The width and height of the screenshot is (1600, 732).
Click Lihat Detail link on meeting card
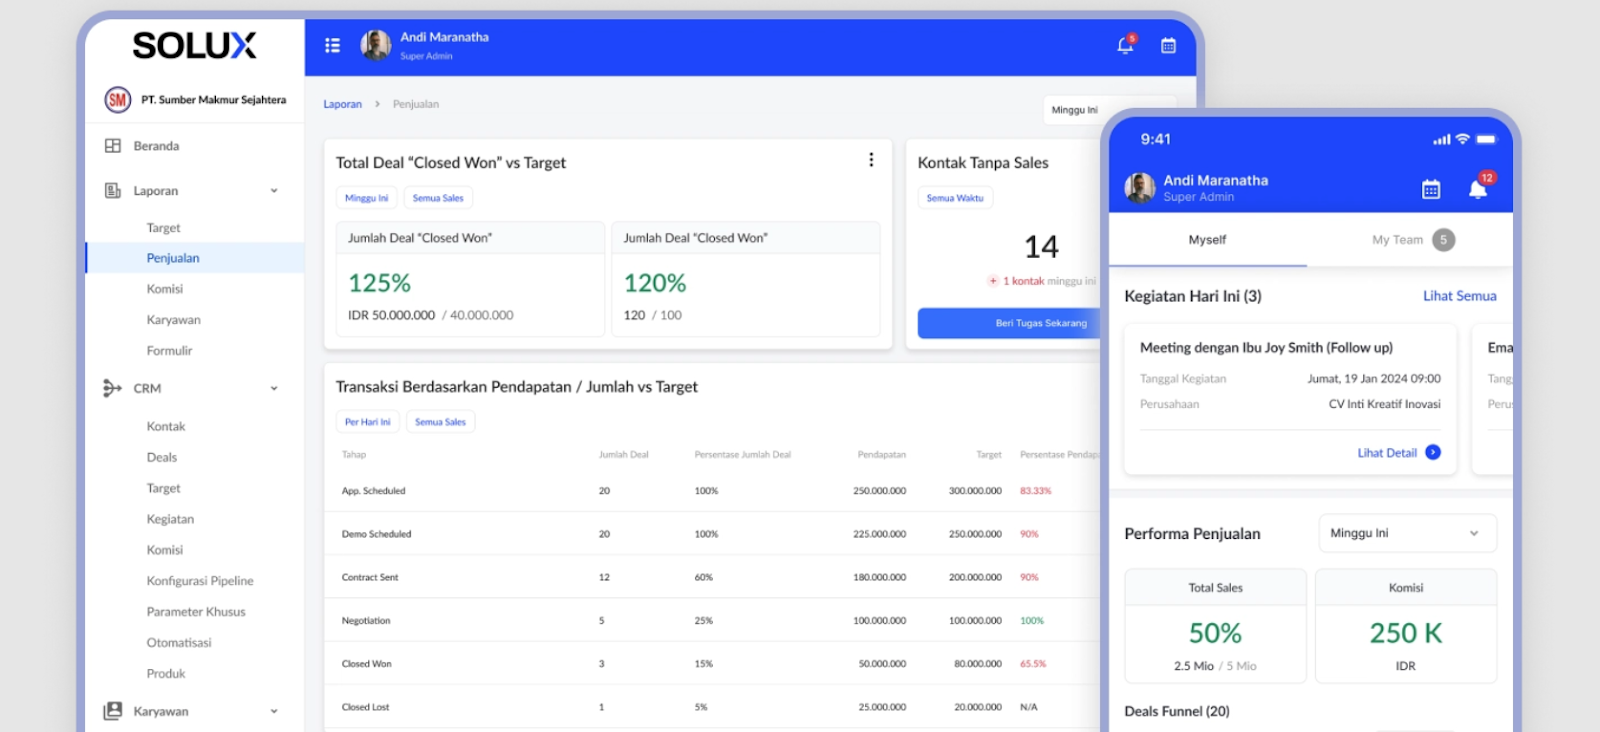tap(1387, 453)
